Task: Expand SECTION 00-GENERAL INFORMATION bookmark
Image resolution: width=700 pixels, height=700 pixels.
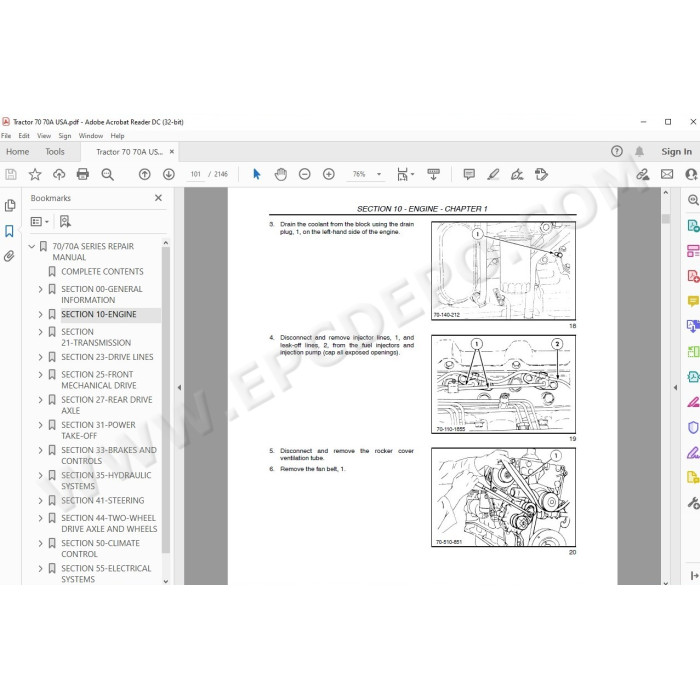Action: tap(40, 289)
